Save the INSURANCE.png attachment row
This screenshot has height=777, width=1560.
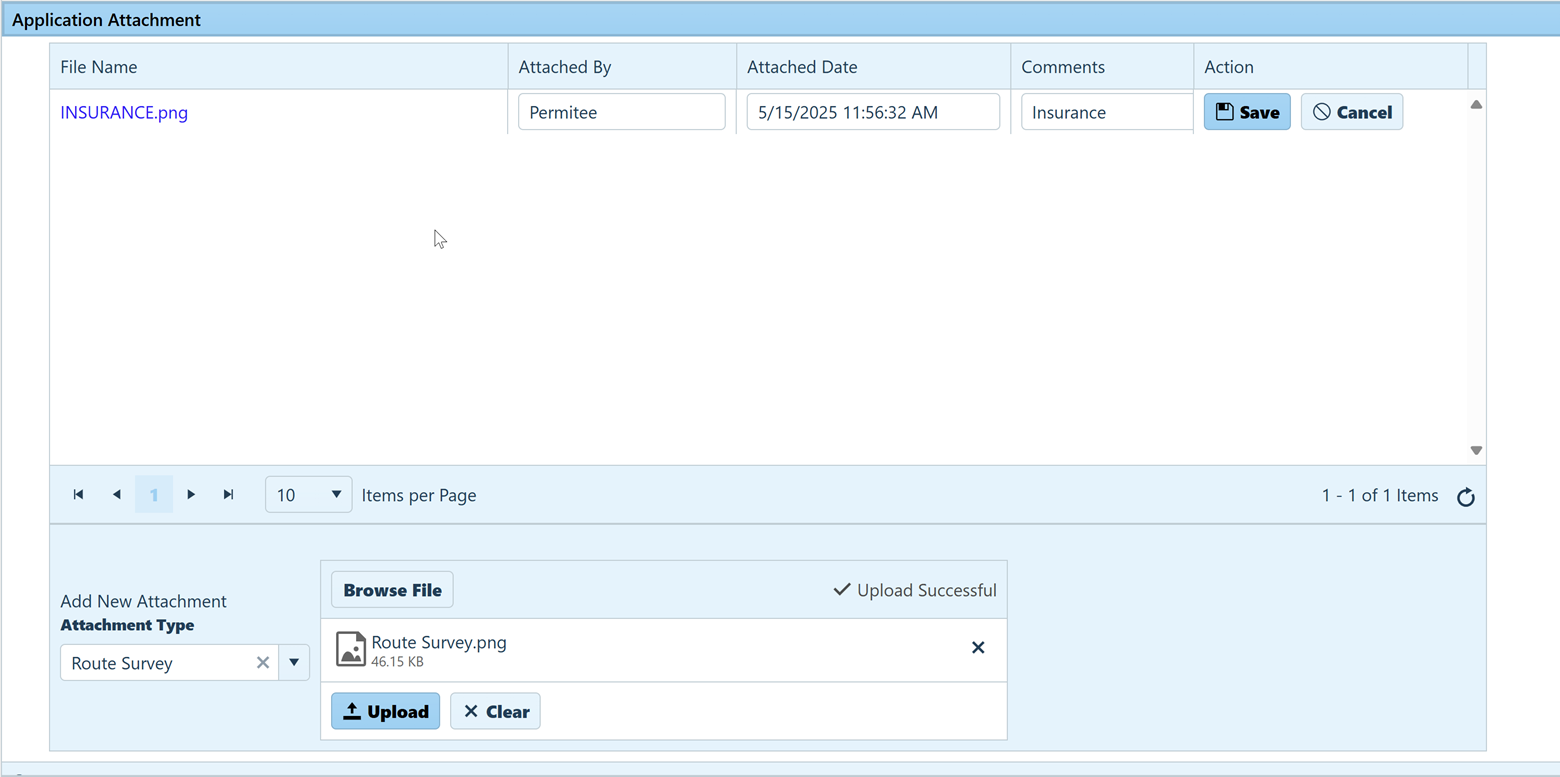click(x=1246, y=112)
